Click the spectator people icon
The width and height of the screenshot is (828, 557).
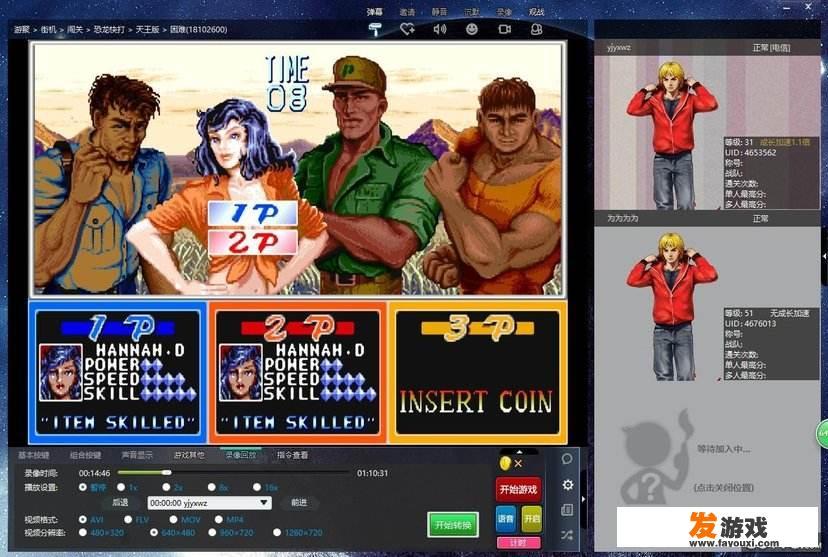click(536, 29)
